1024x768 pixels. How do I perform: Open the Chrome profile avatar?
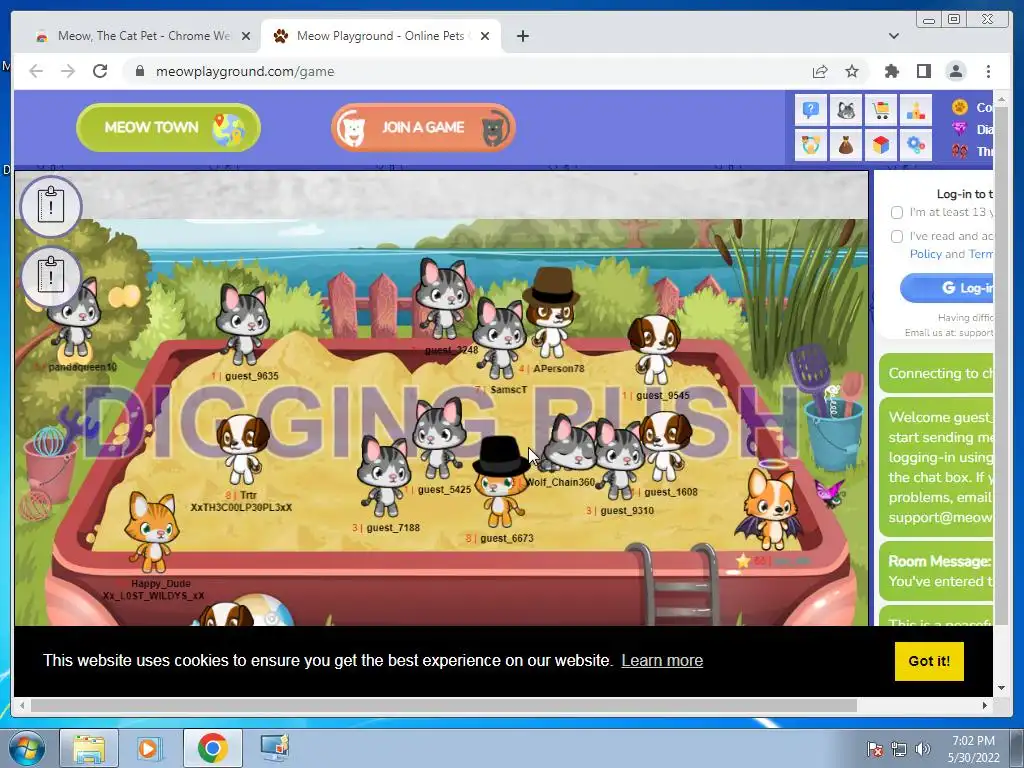tap(955, 71)
